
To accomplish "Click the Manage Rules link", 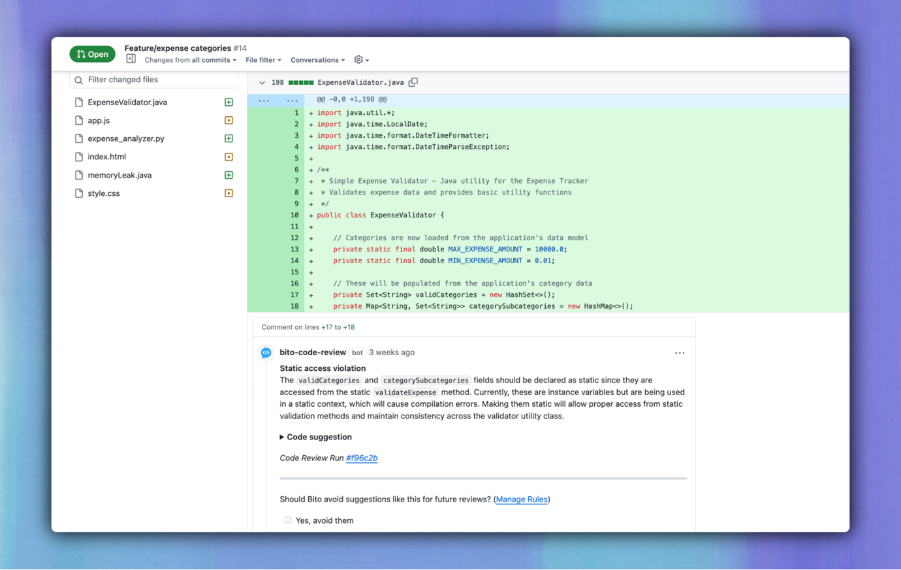I will coord(522,499).
